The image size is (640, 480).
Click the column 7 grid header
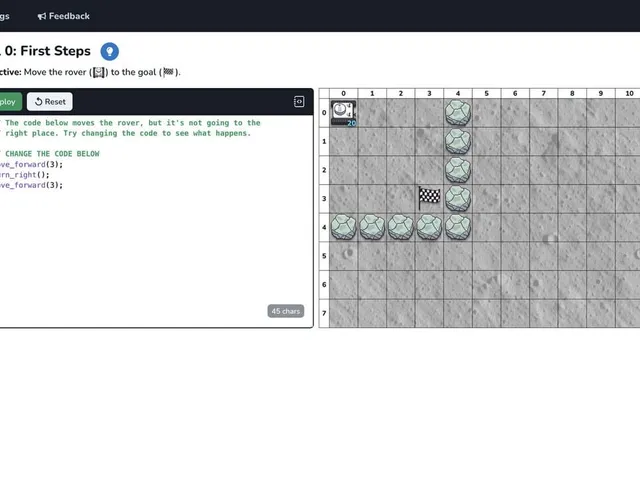(544, 93)
